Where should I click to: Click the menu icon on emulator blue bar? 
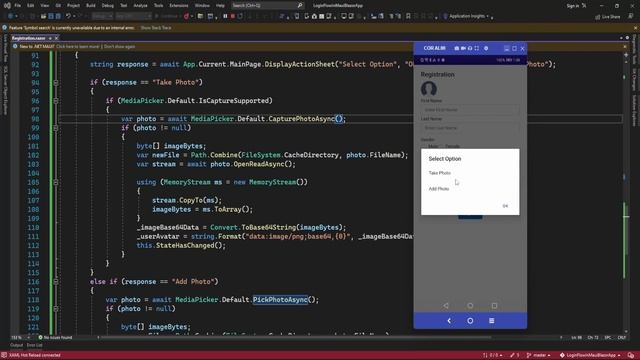tap(491, 321)
